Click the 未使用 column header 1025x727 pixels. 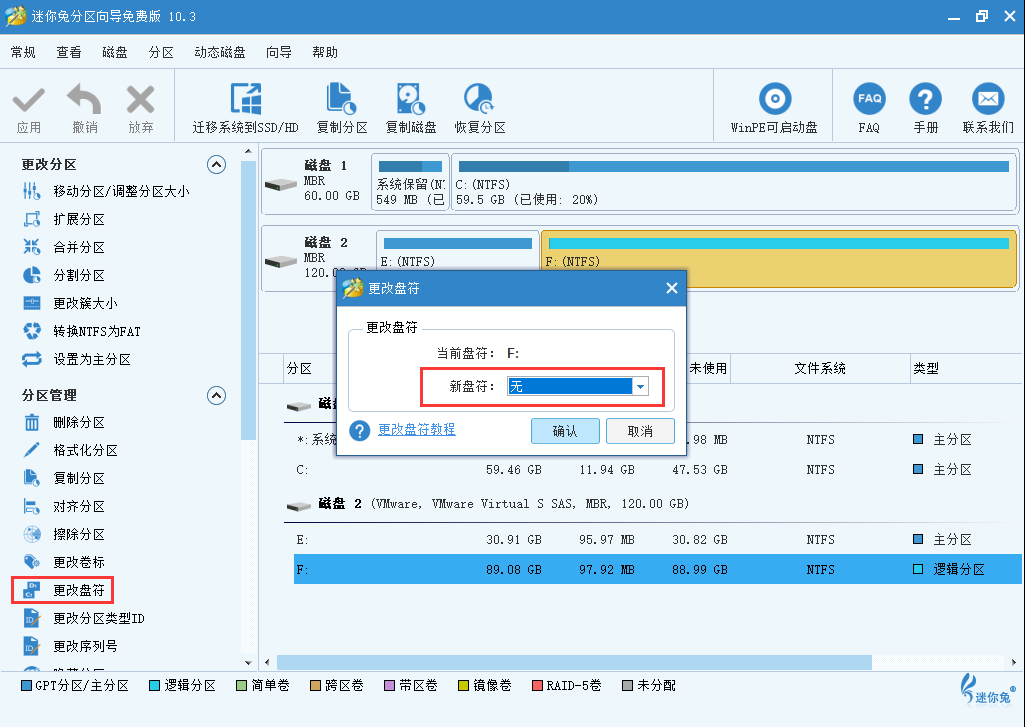pos(708,369)
